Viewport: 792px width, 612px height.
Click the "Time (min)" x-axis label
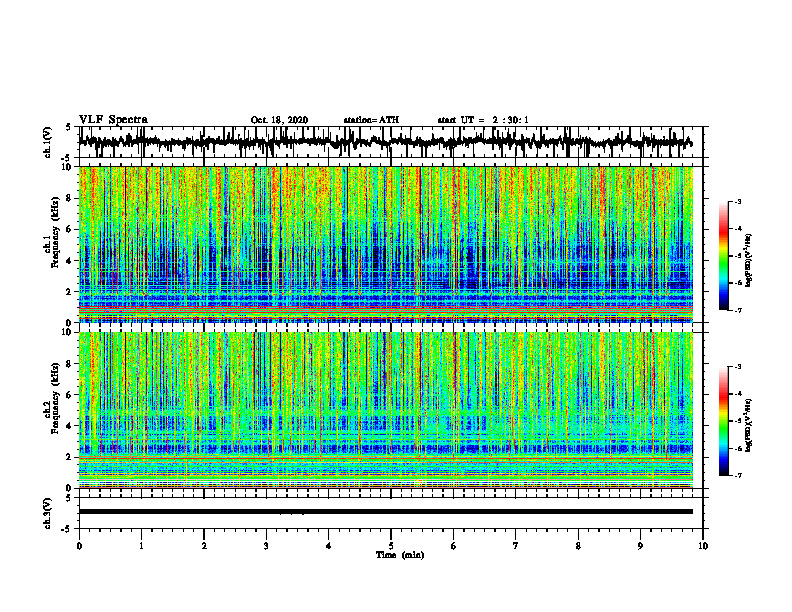400,555
